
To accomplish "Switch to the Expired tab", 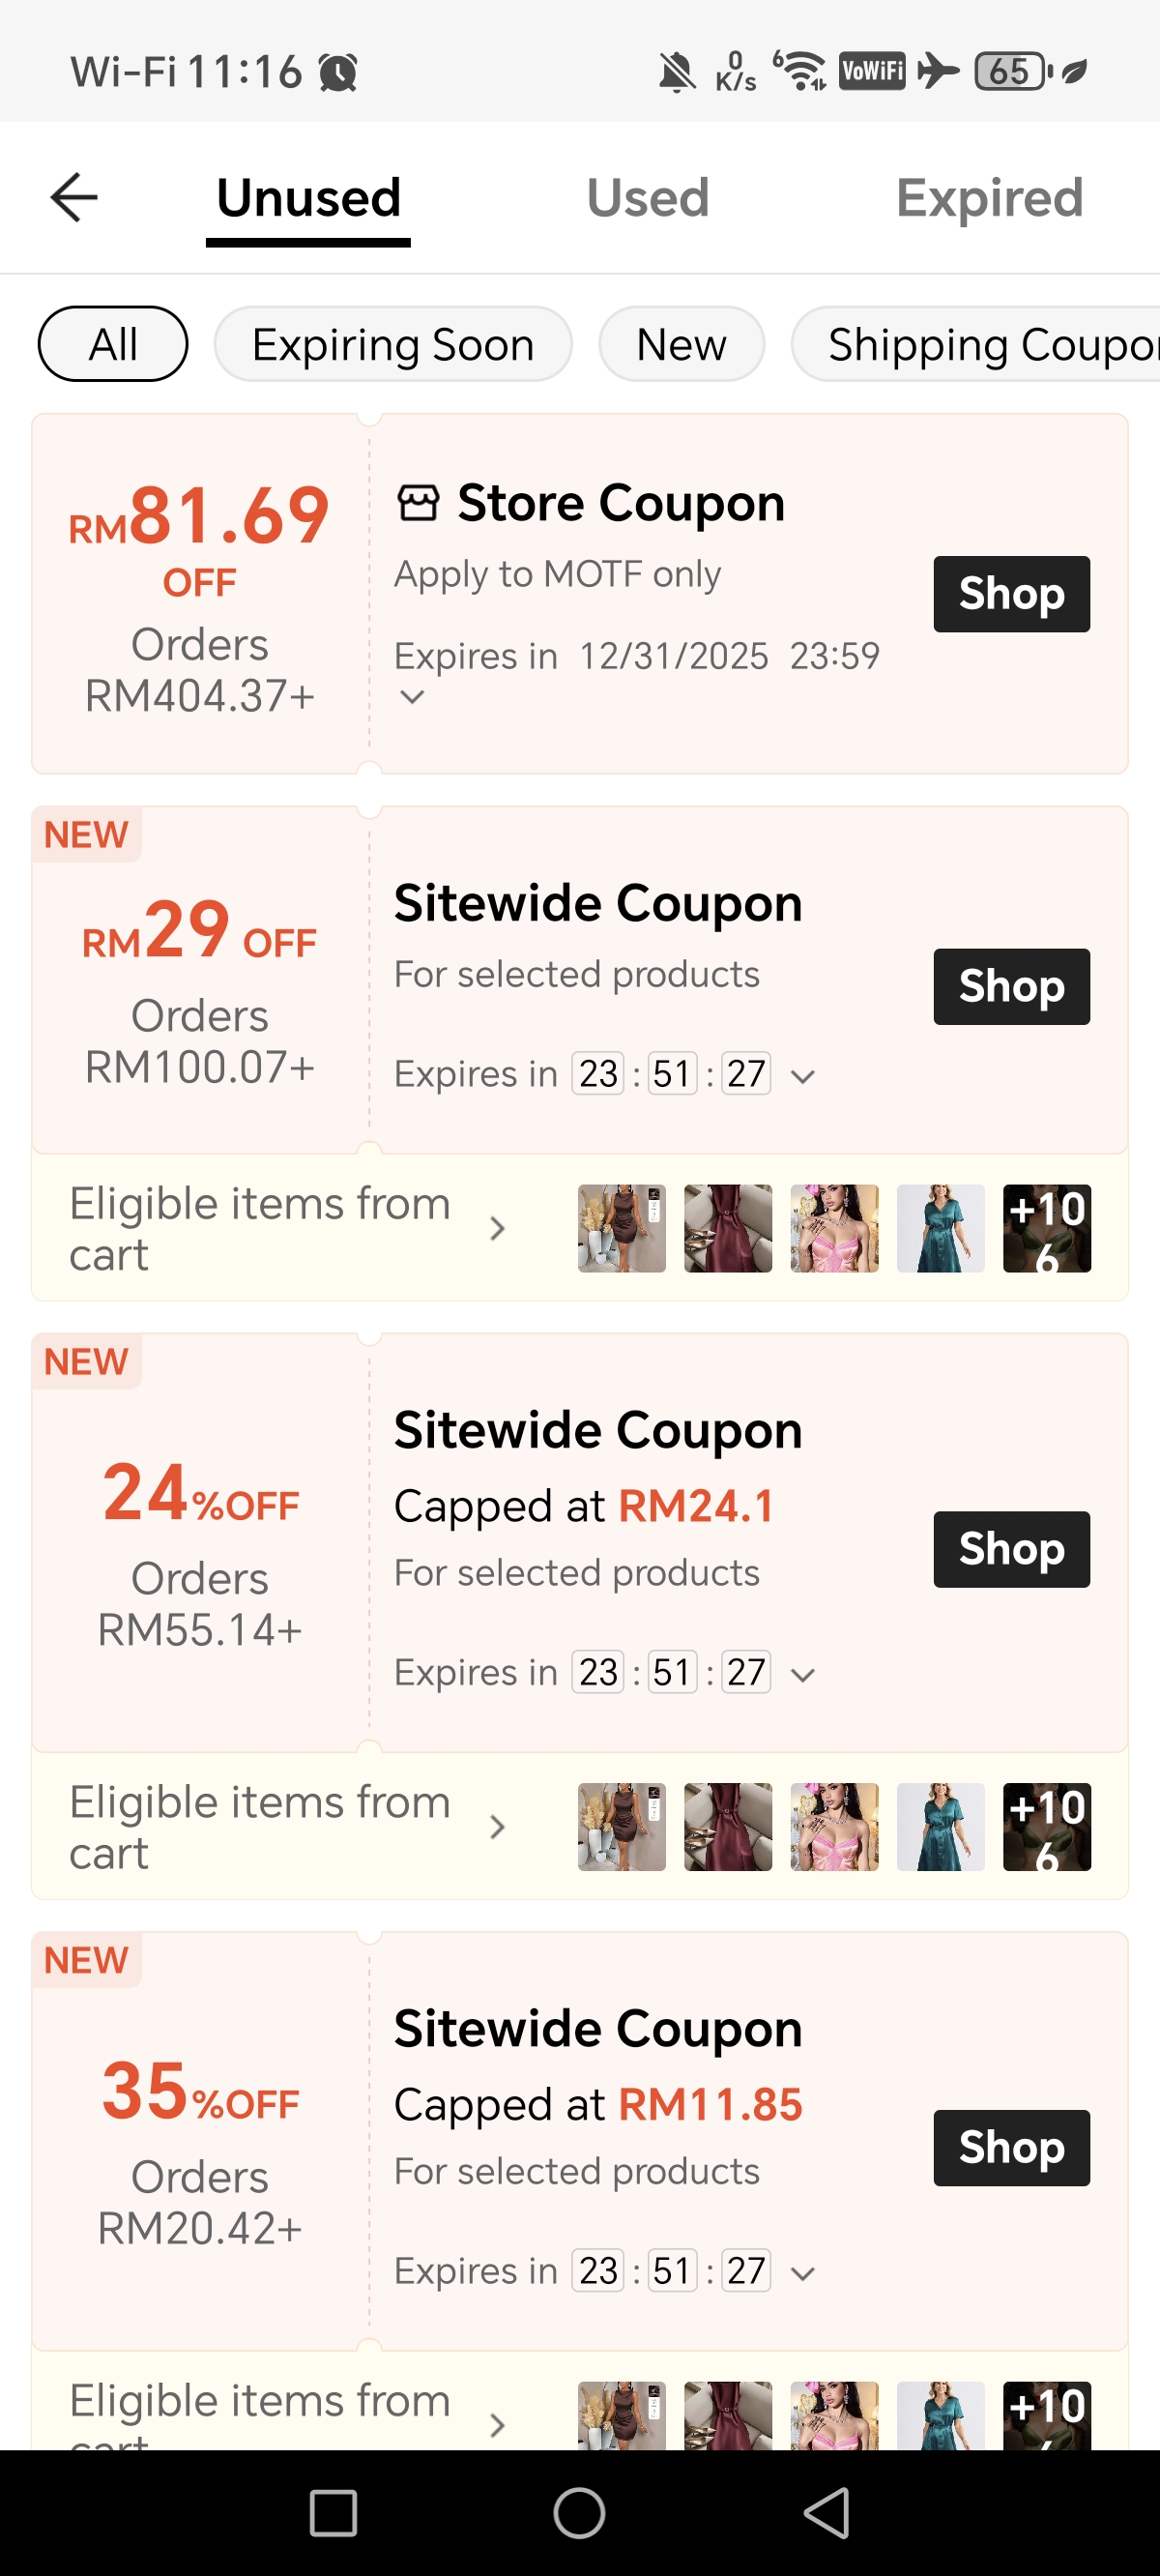I will click(x=988, y=197).
